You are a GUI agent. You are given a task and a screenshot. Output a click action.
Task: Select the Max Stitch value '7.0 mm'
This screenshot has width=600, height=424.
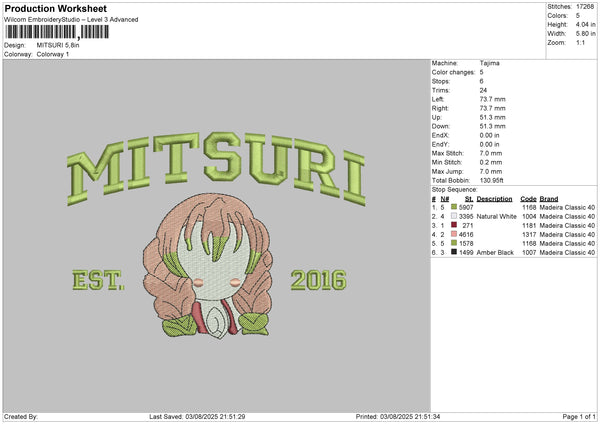pos(491,153)
